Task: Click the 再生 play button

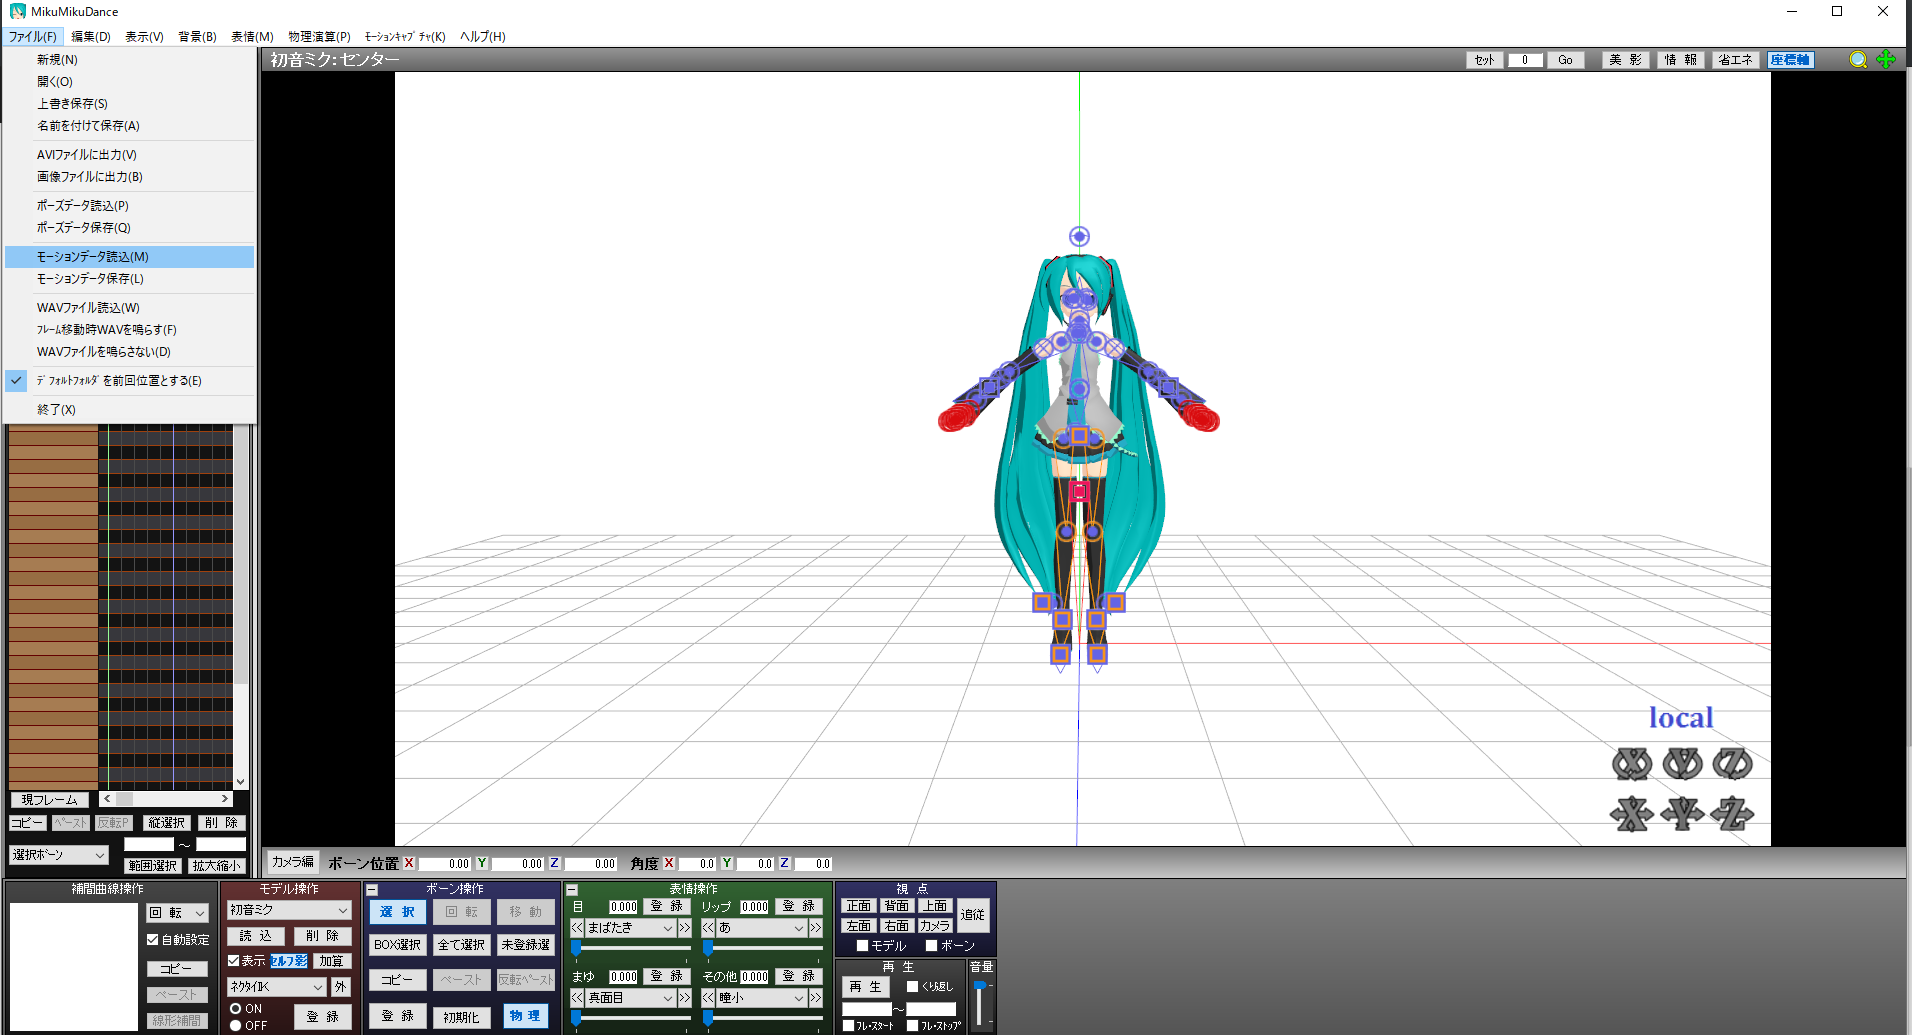Action: tap(866, 987)
